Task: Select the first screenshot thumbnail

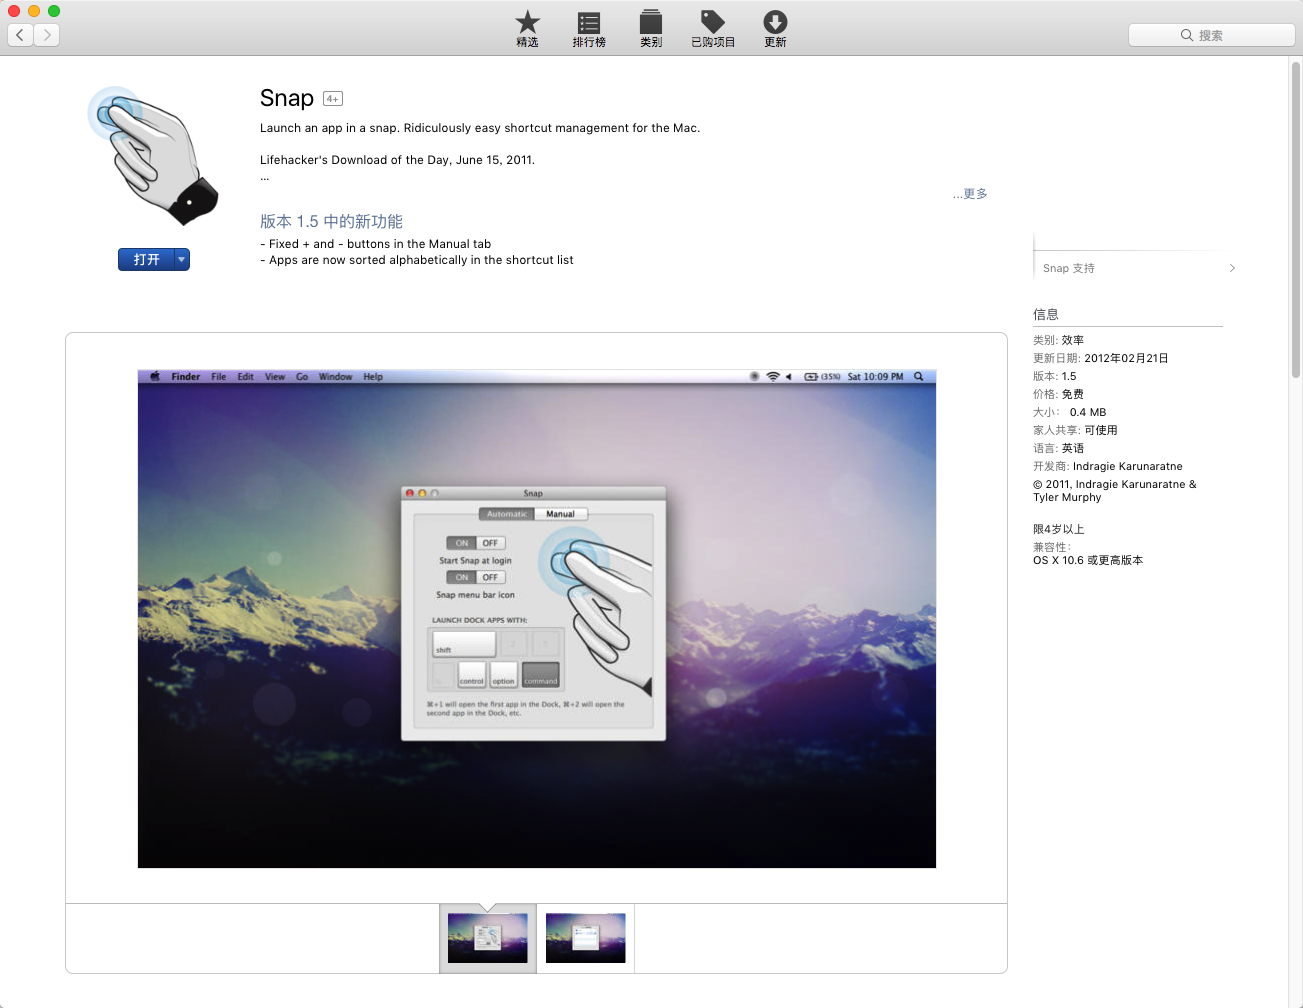Action: (488, 938)
